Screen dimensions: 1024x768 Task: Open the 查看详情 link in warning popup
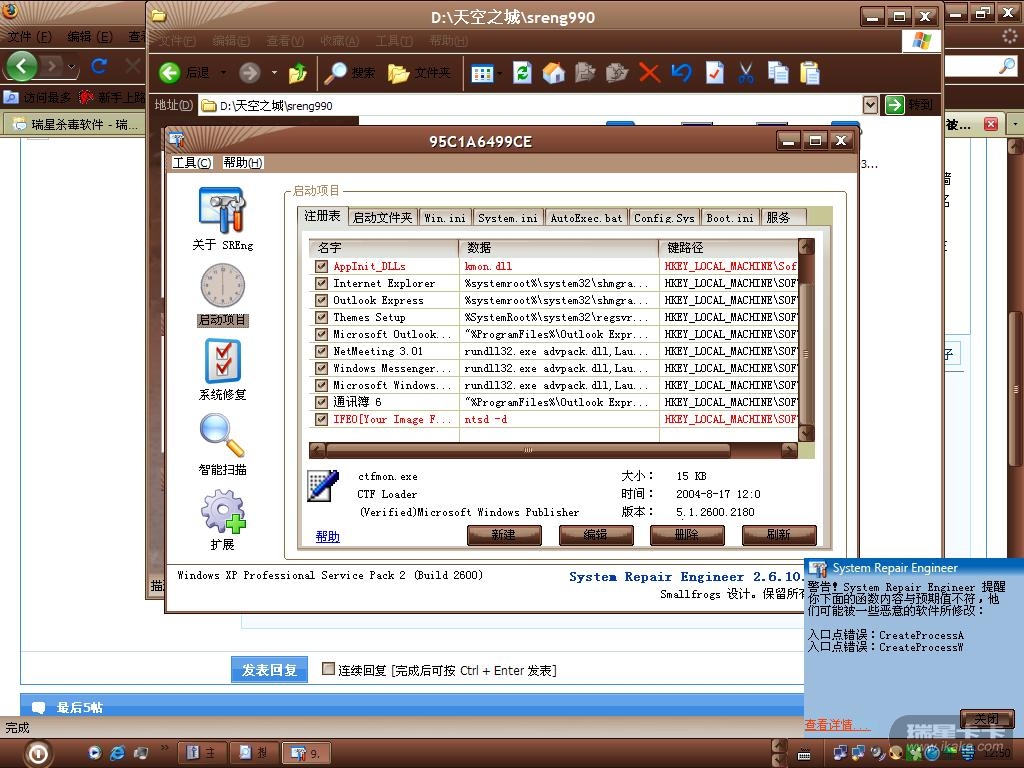point(837,724)
